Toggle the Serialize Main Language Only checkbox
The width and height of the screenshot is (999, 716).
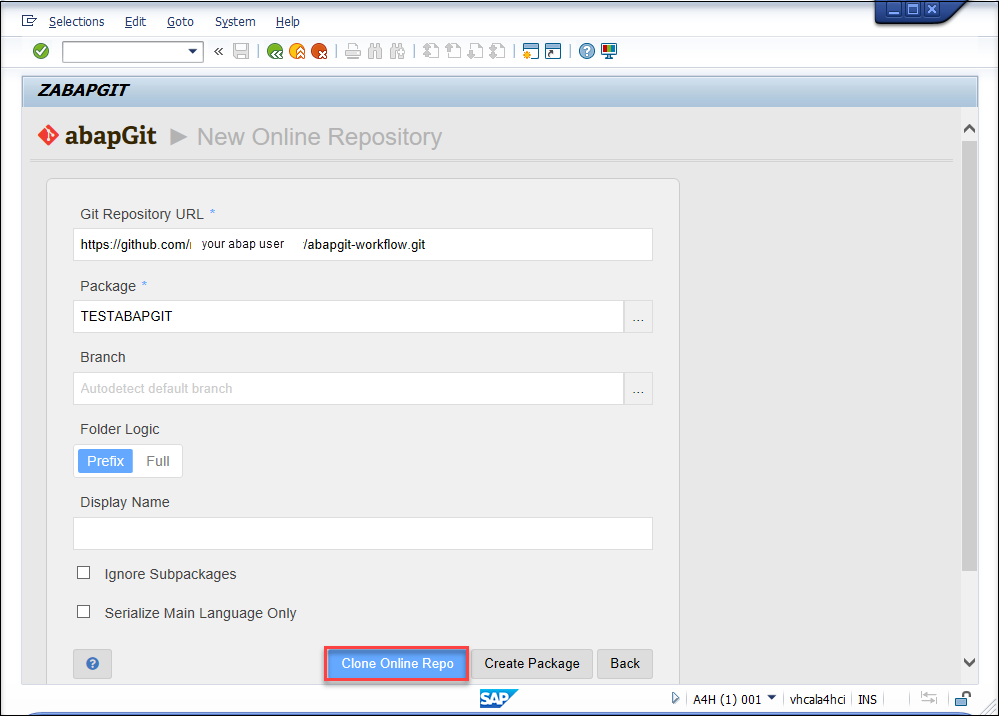[x=83, y=612]
